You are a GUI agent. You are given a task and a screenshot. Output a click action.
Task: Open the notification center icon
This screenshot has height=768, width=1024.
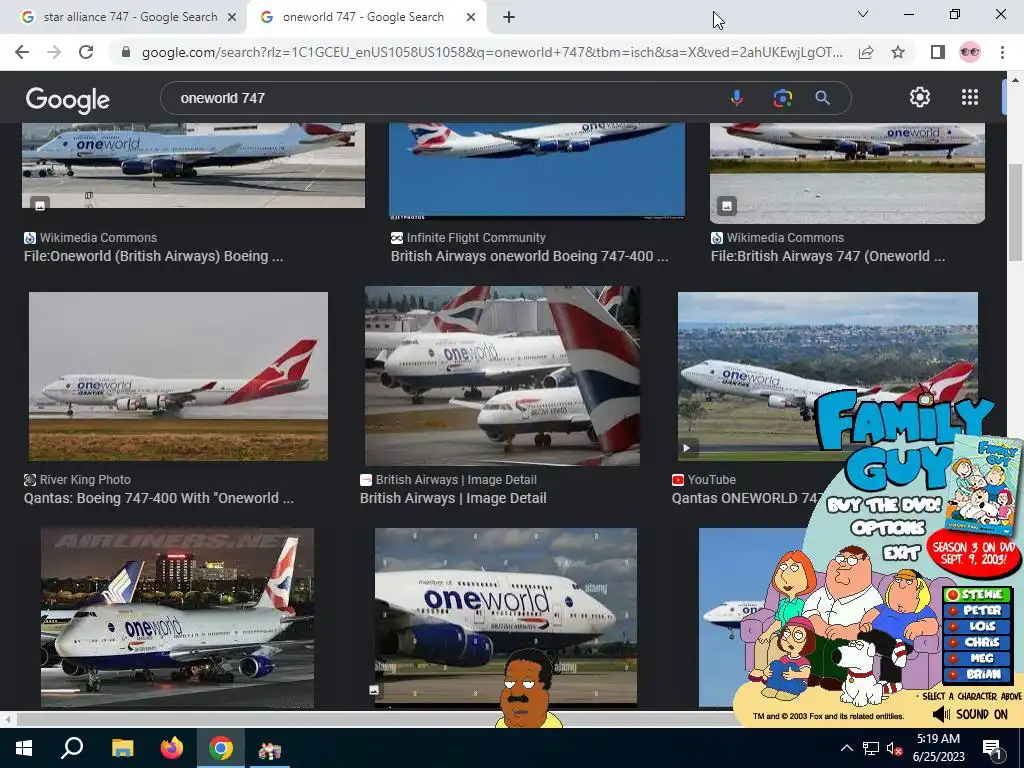[993, 748]
